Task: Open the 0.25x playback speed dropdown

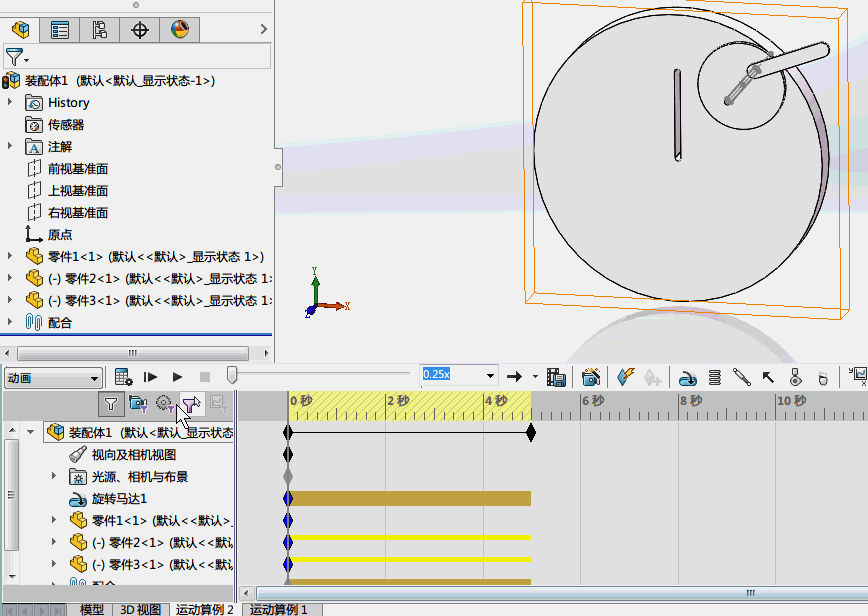Action: 490,376
